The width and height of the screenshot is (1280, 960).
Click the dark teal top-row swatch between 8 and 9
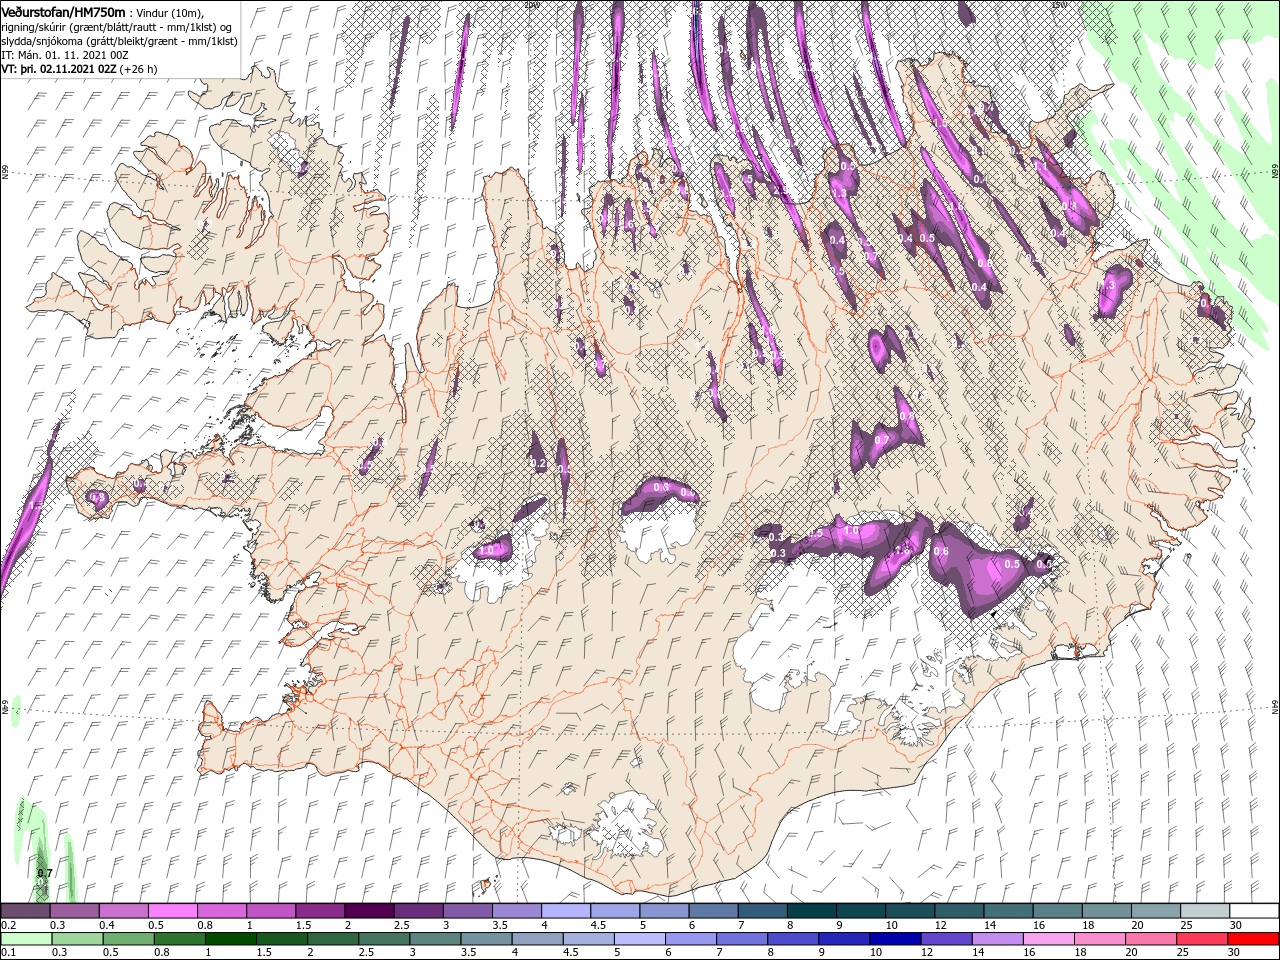[810, 911]
